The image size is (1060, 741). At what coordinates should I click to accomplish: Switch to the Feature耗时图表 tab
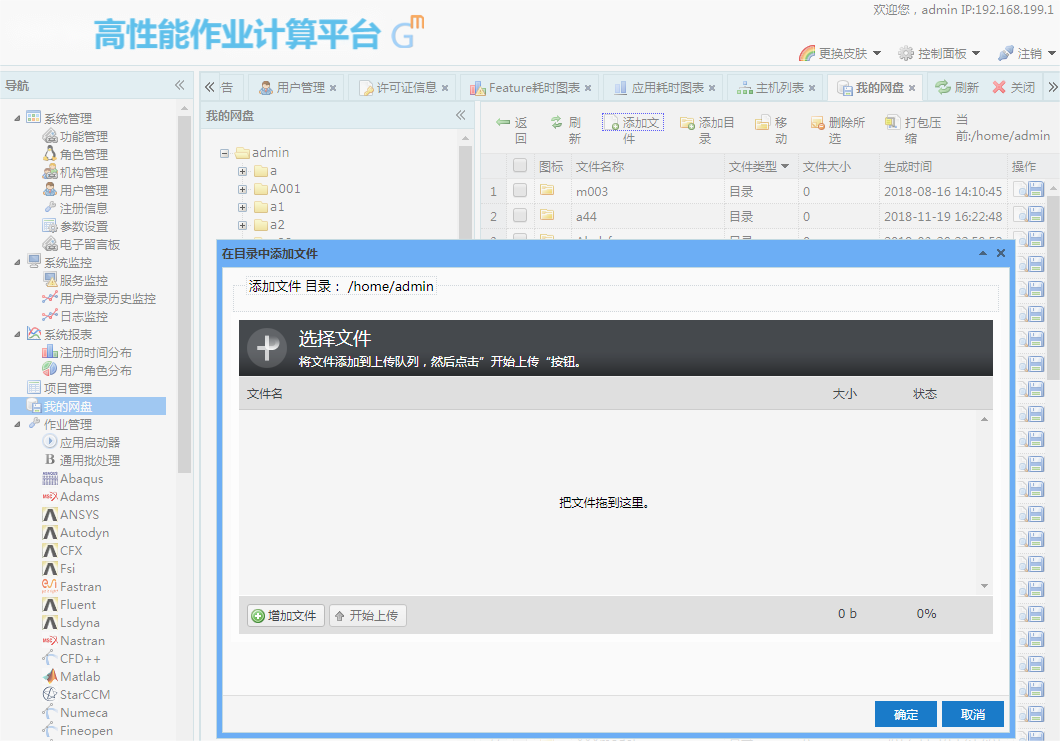click(x=529, y=87)
